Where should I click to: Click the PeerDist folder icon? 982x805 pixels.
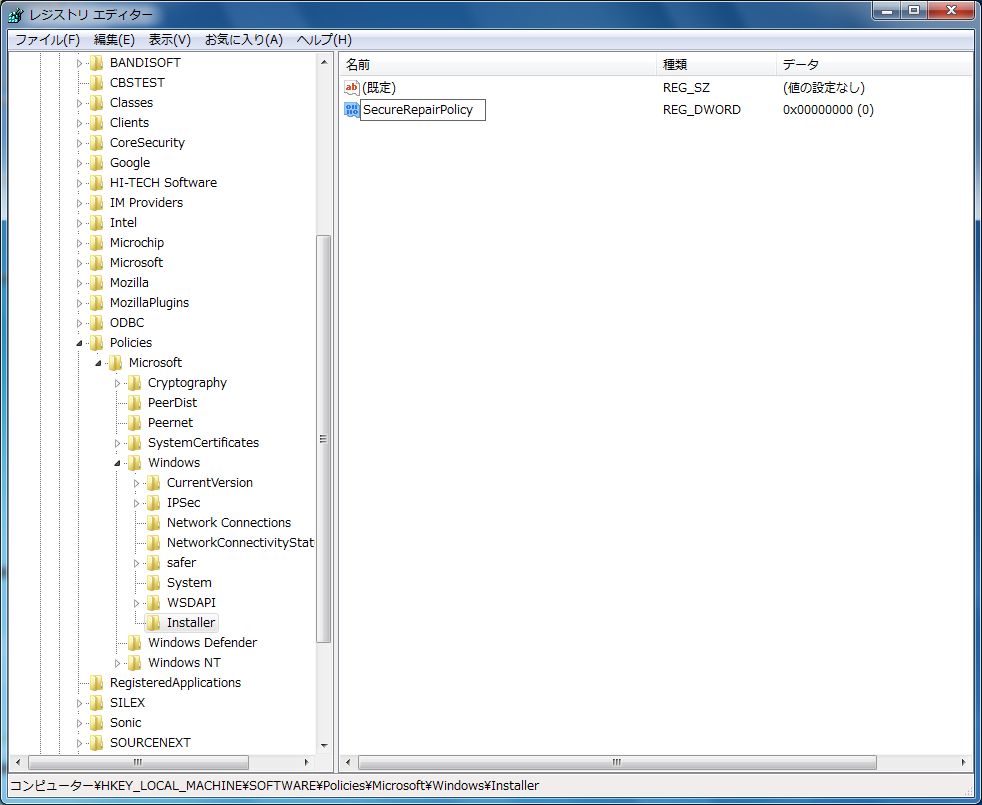135,403
